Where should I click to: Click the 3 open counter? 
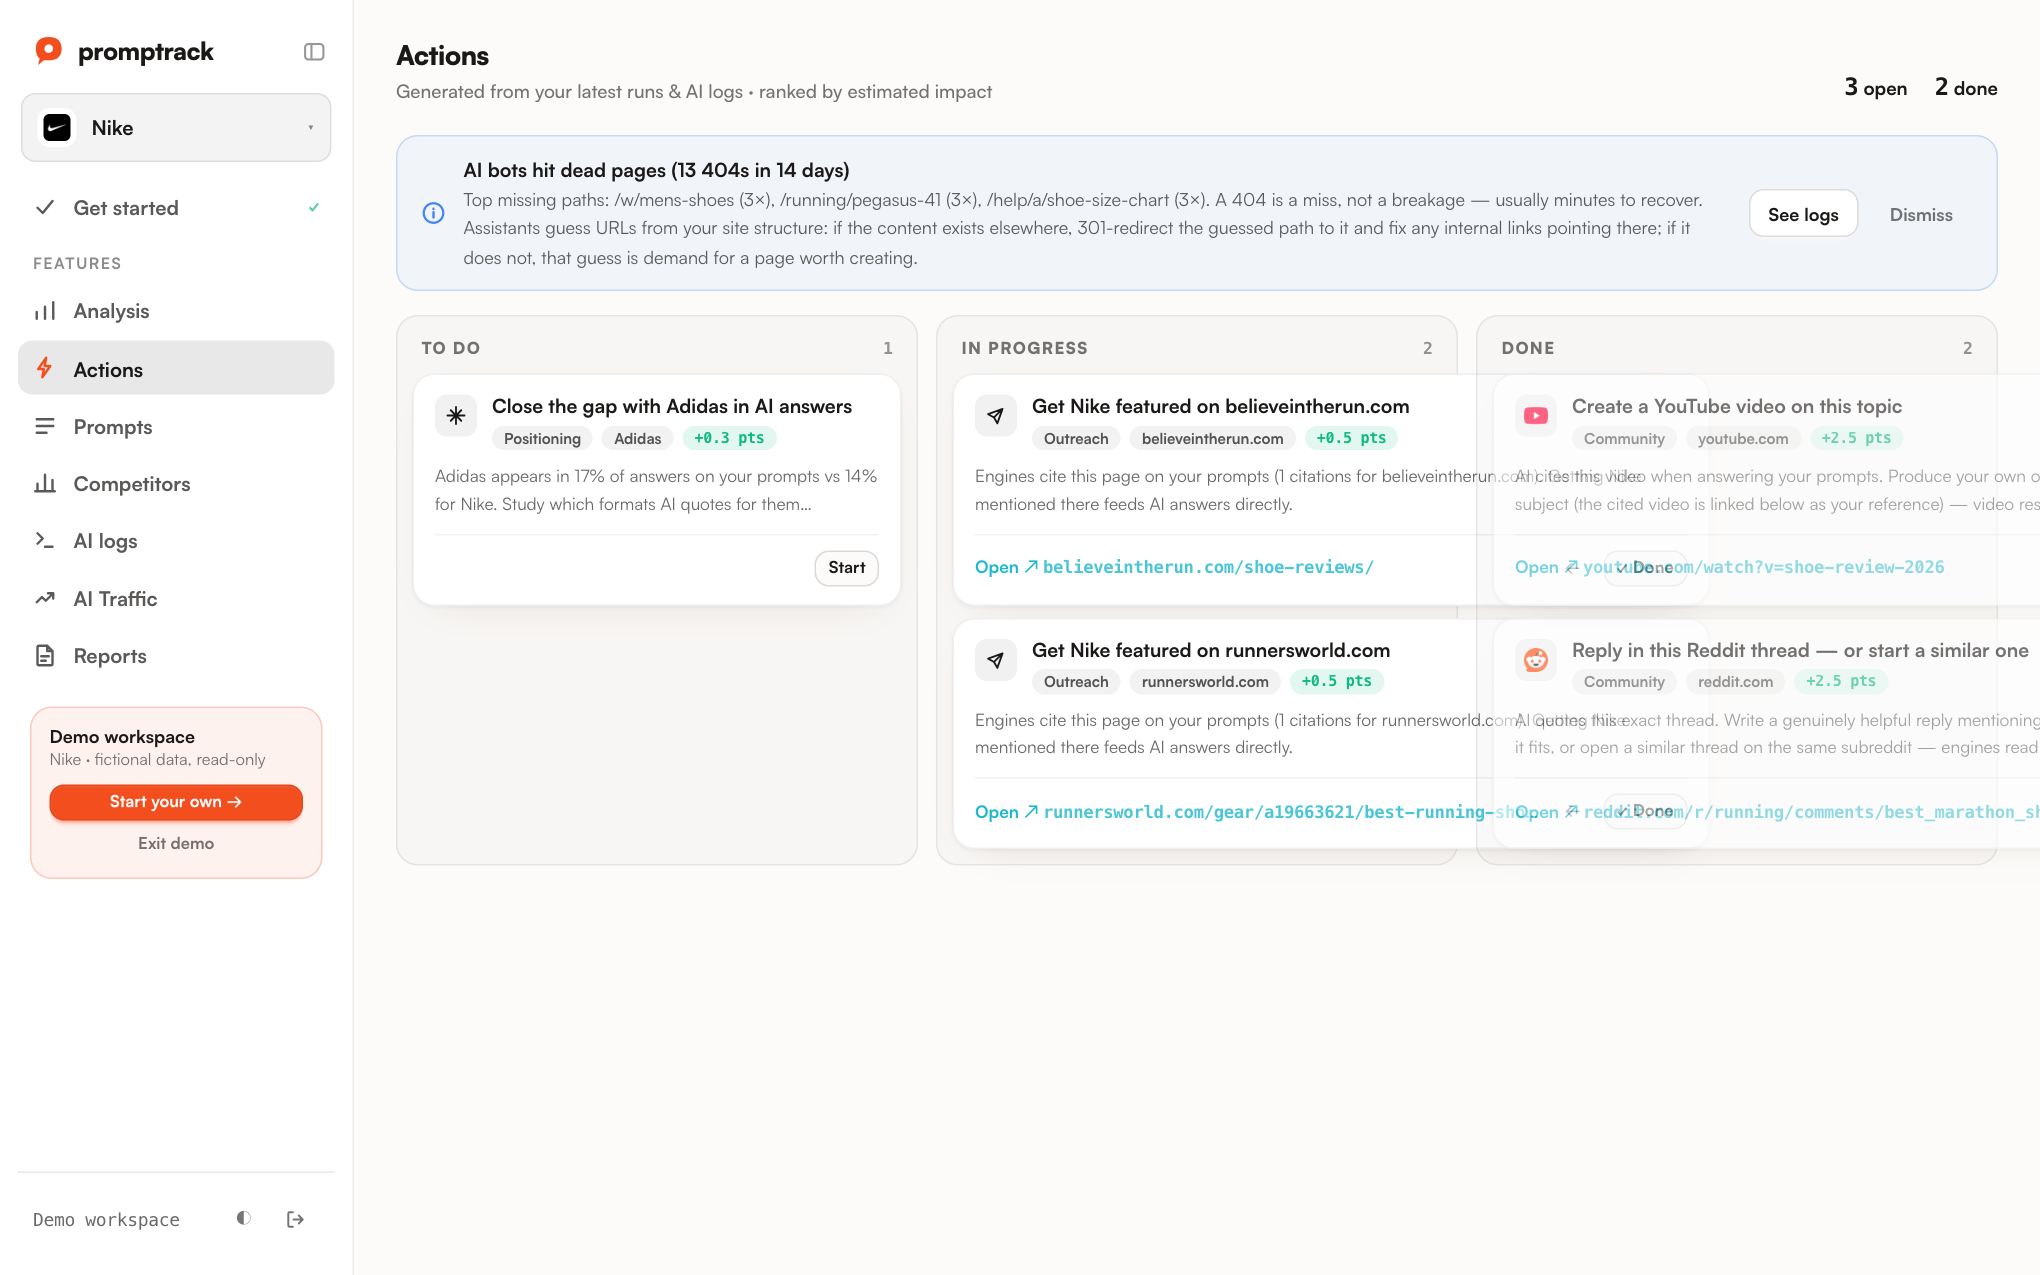(1875, 88)
